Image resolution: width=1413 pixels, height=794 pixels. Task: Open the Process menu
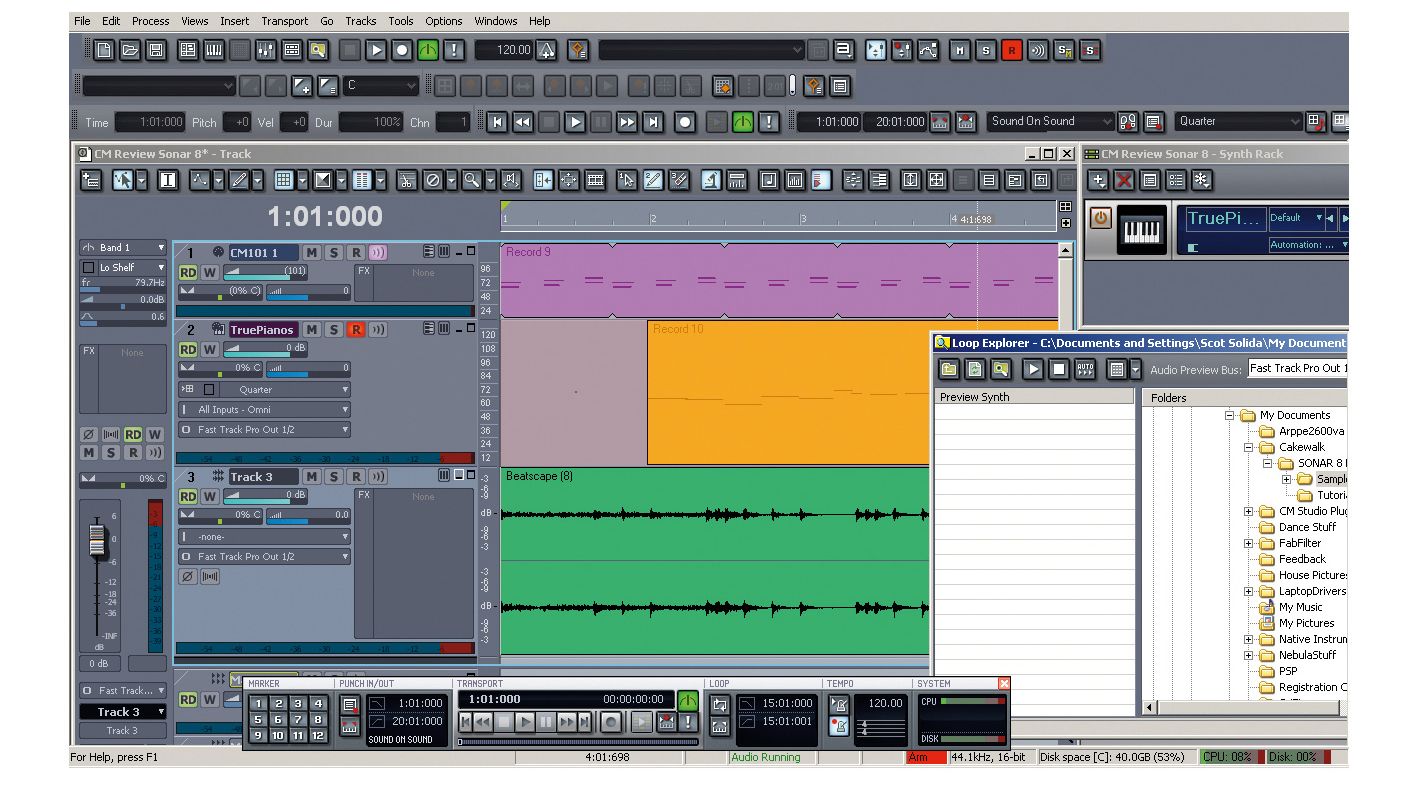pos(150,21)
